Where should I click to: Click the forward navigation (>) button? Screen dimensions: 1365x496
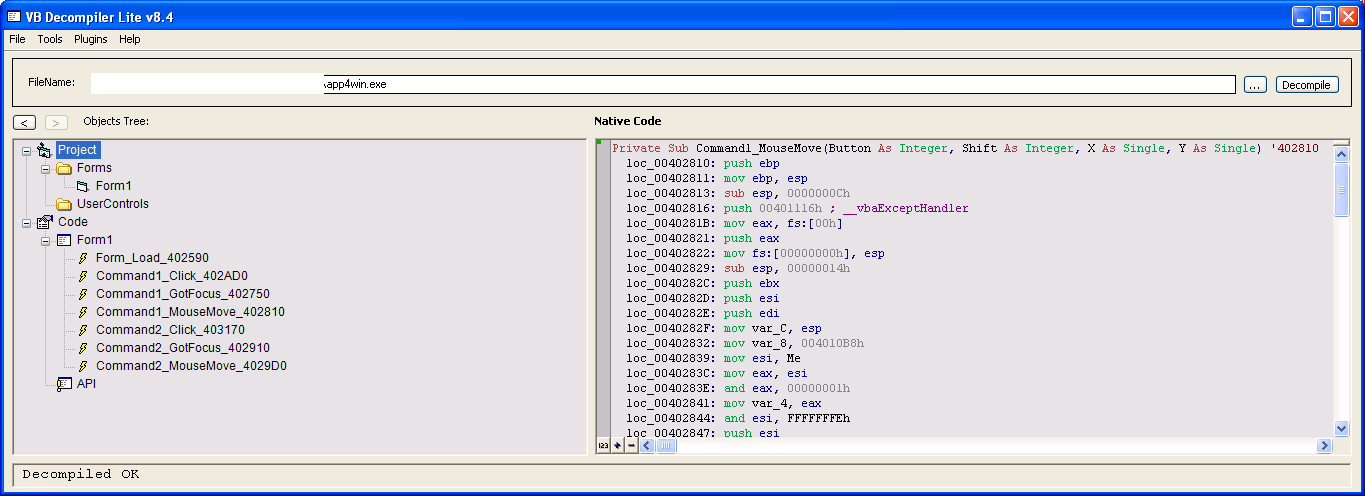pos(56,122)
